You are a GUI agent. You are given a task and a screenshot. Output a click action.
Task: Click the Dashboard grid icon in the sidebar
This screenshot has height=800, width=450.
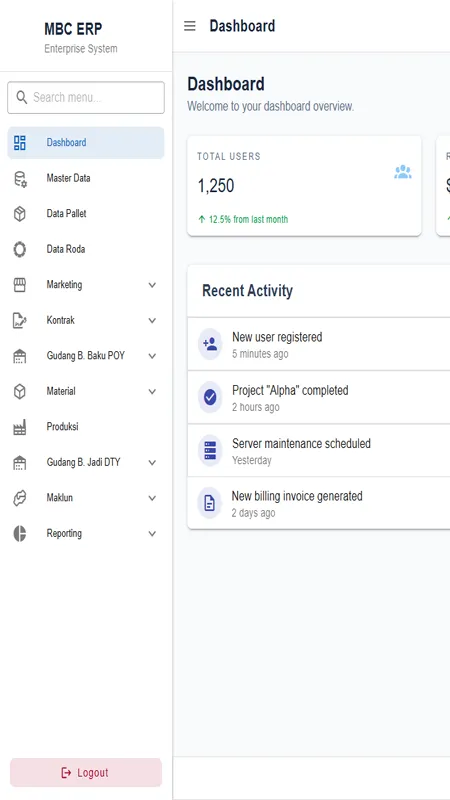[19, 143]
